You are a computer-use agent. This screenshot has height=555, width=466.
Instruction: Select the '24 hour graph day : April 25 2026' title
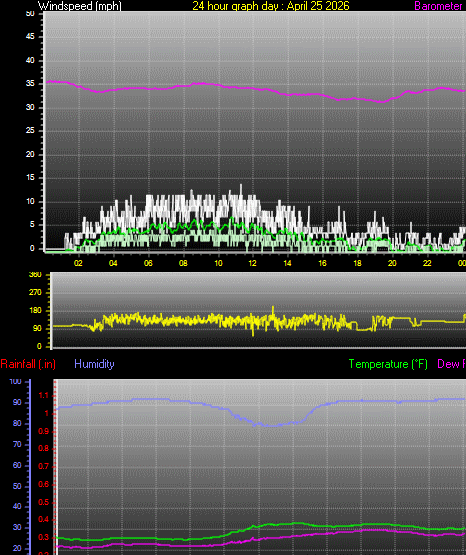pyautogui.click(x=271, y=6)
